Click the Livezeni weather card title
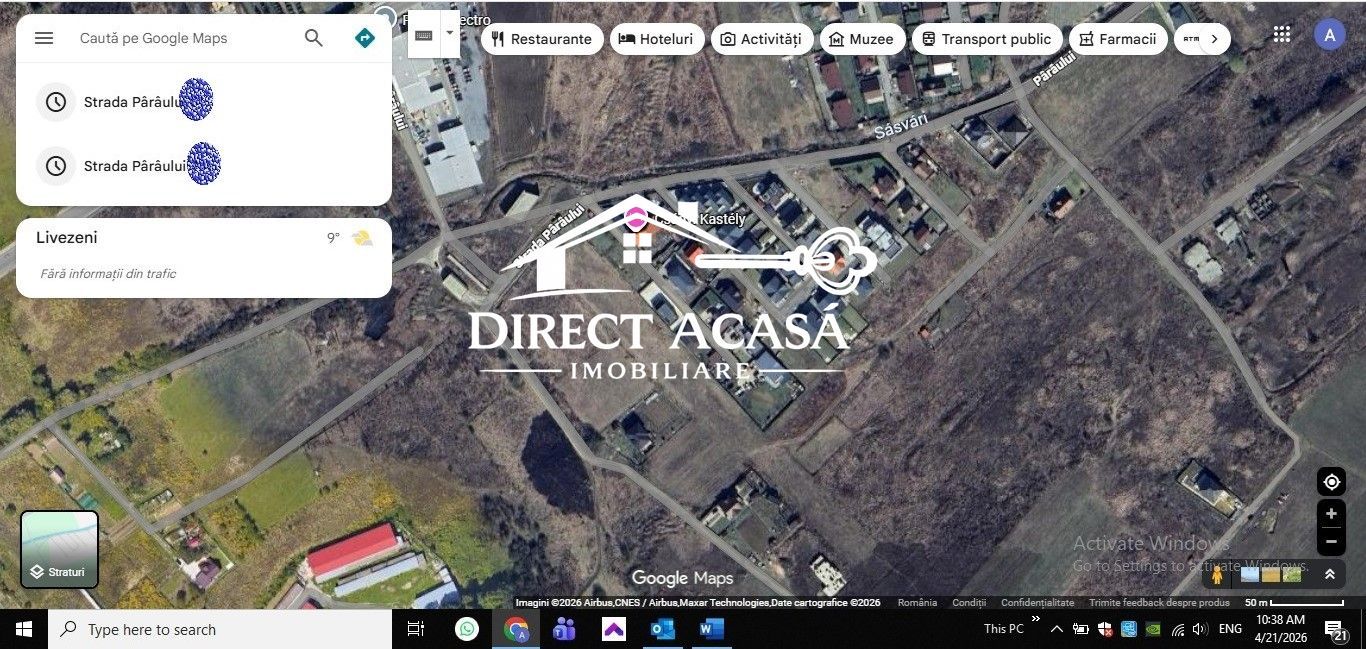This screenshot has width=1366, height=649. coord(67,238)
